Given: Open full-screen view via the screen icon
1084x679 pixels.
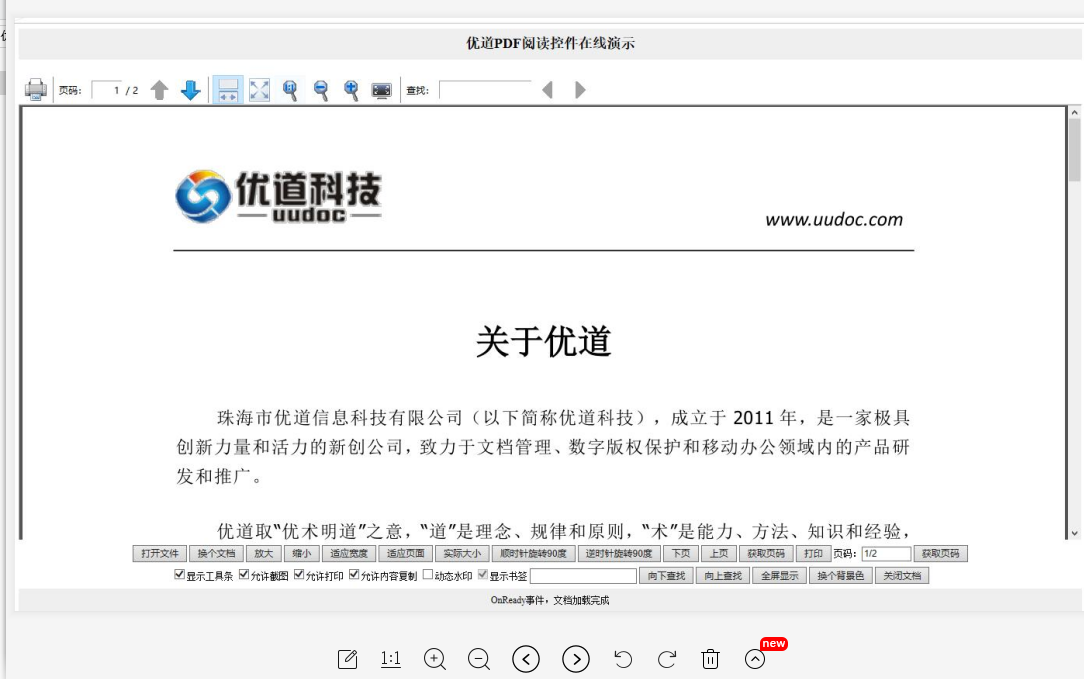Looking at the screenshot, I should click(381, 89).
